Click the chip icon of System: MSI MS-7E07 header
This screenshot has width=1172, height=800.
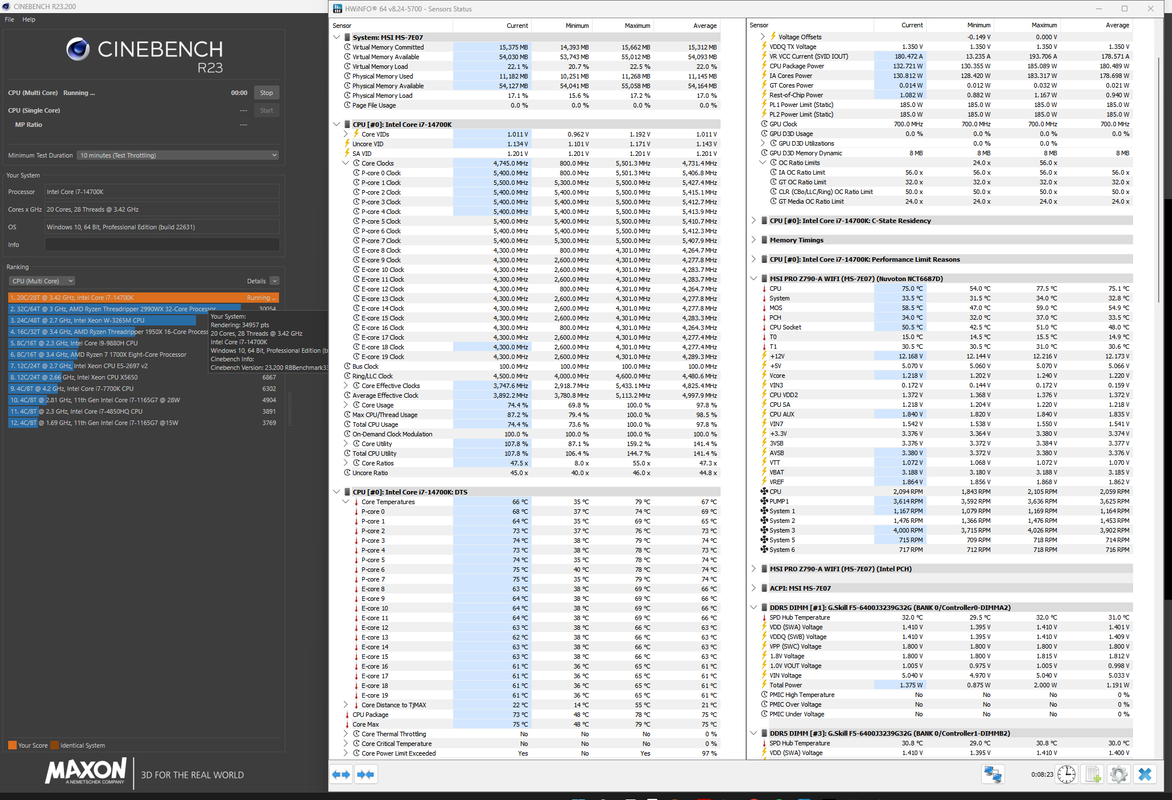[x=348, y=37]
